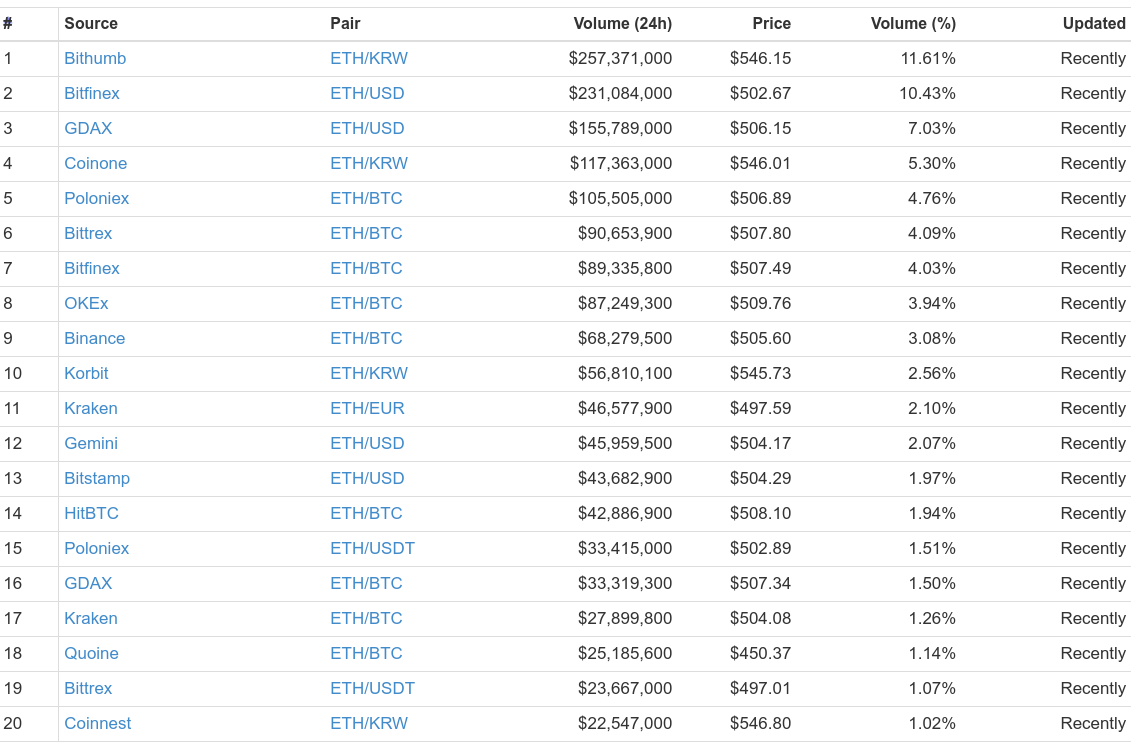The height and width of the screenshot is (742, 1147).
Task: Open Bittrex source in row 19
Action: pos(88,689)
